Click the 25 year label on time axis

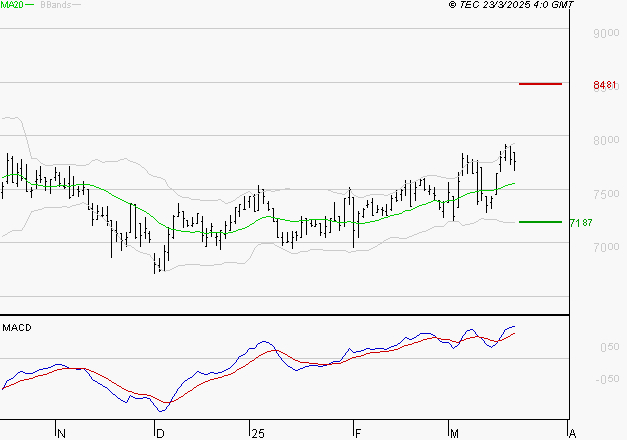coord(258,434)
